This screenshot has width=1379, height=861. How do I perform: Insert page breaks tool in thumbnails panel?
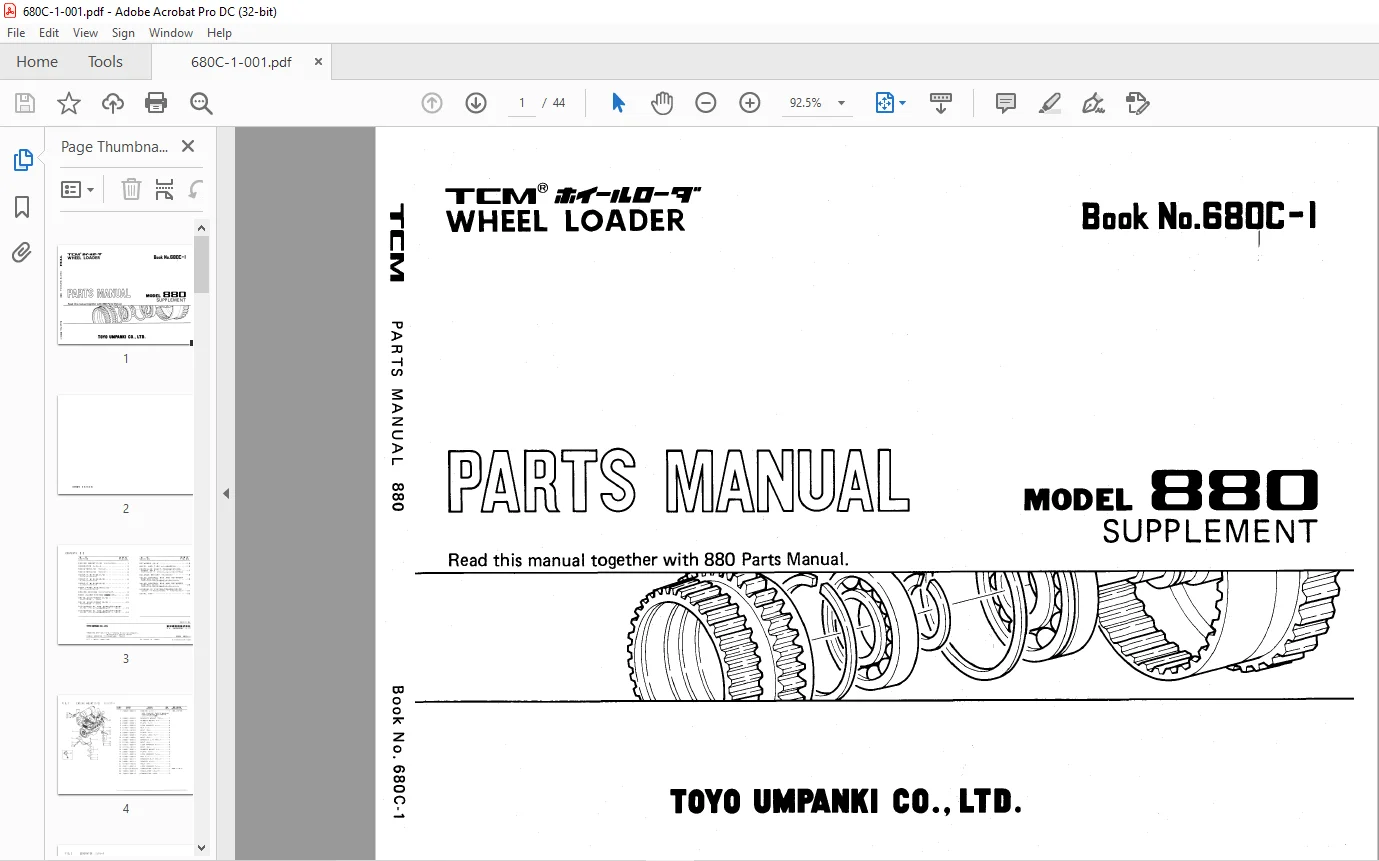pos(164,189)
